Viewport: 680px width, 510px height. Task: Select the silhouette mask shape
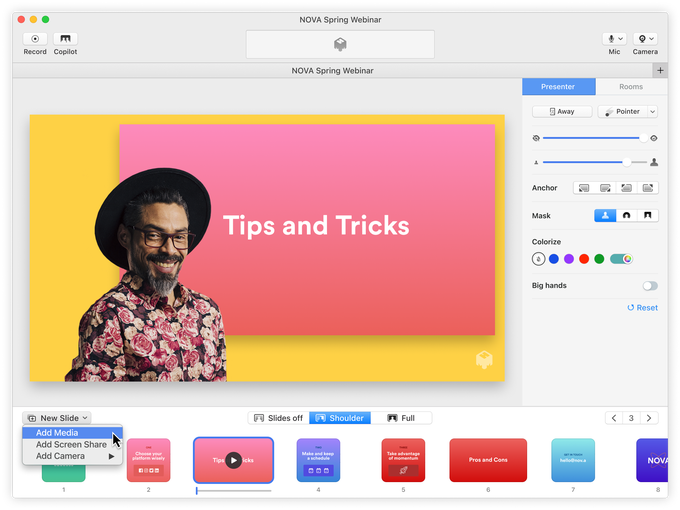605,215
